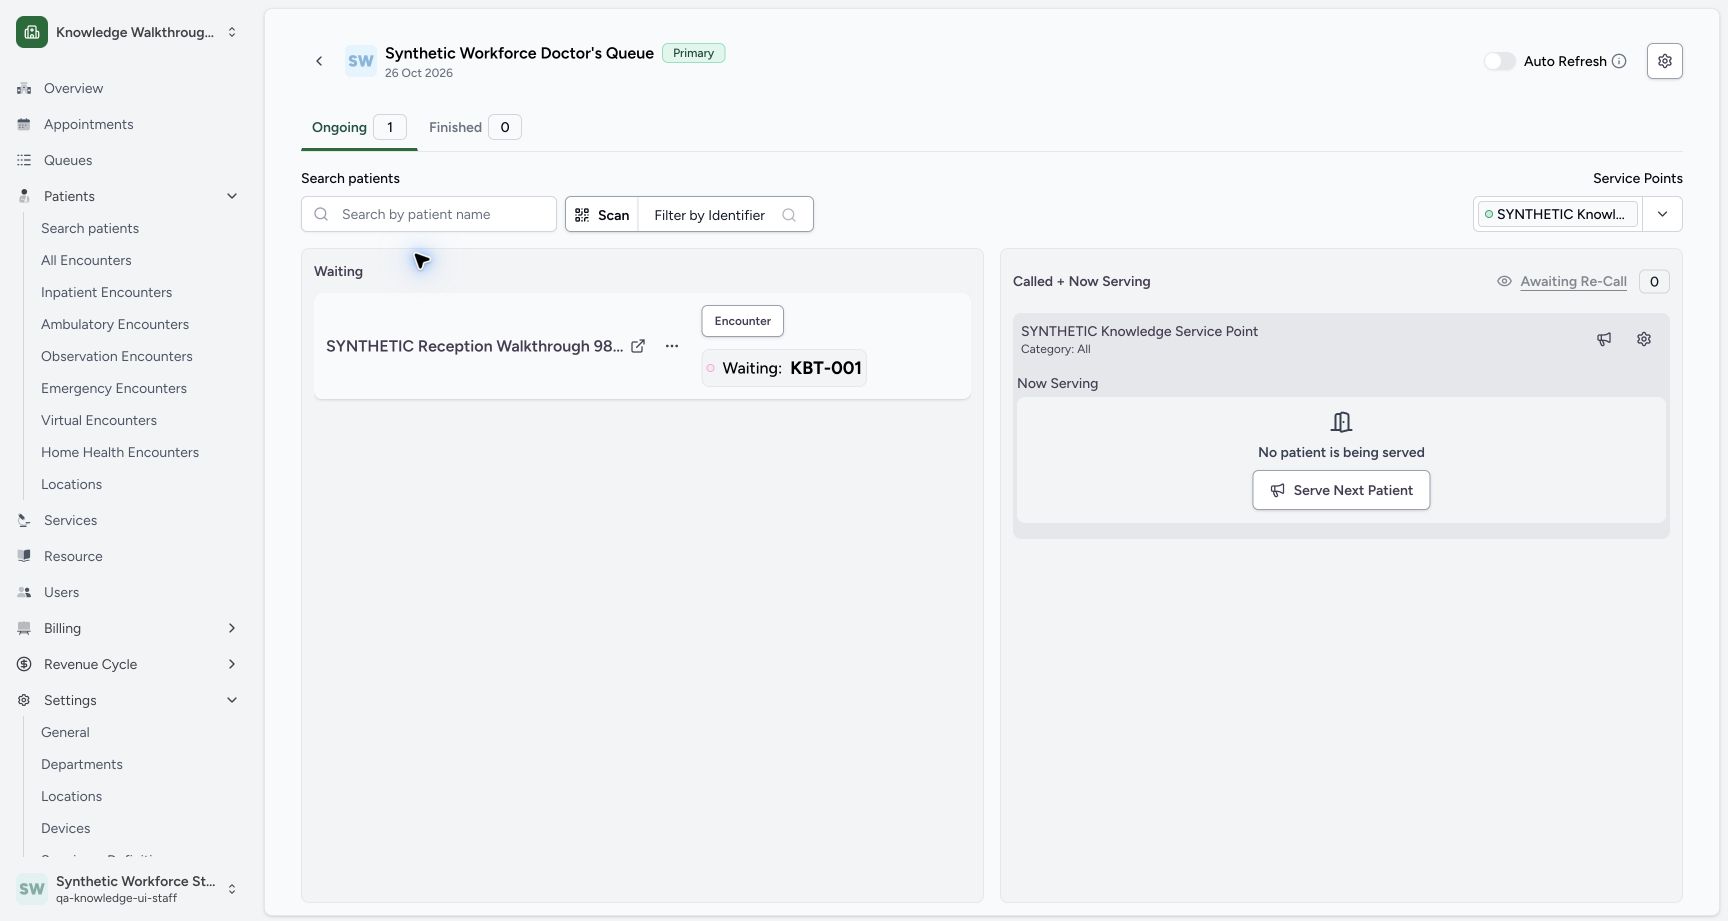Toggle the Auto Refresh switch
Screen dimensions: 1728x921
pyautogui.click(x=1499, y=61)
